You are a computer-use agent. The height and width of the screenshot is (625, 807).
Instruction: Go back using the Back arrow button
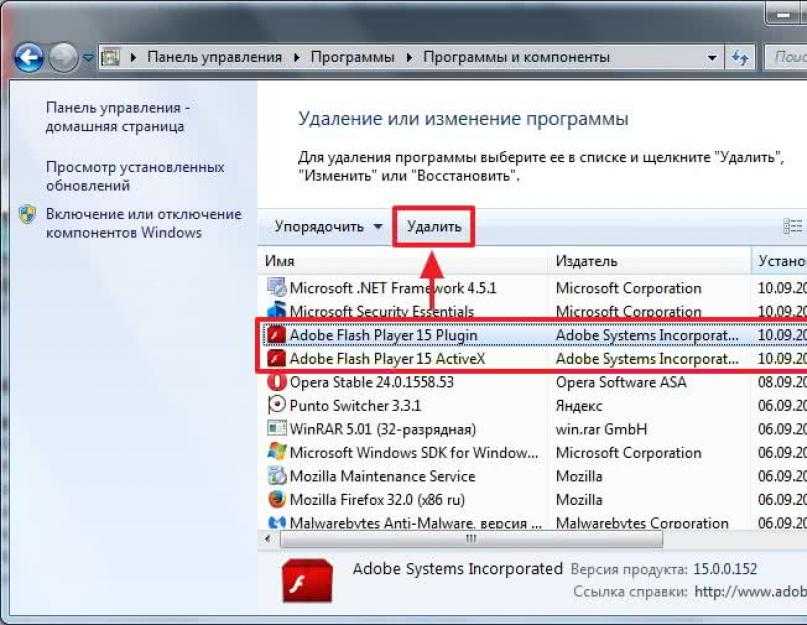[29, 57]
